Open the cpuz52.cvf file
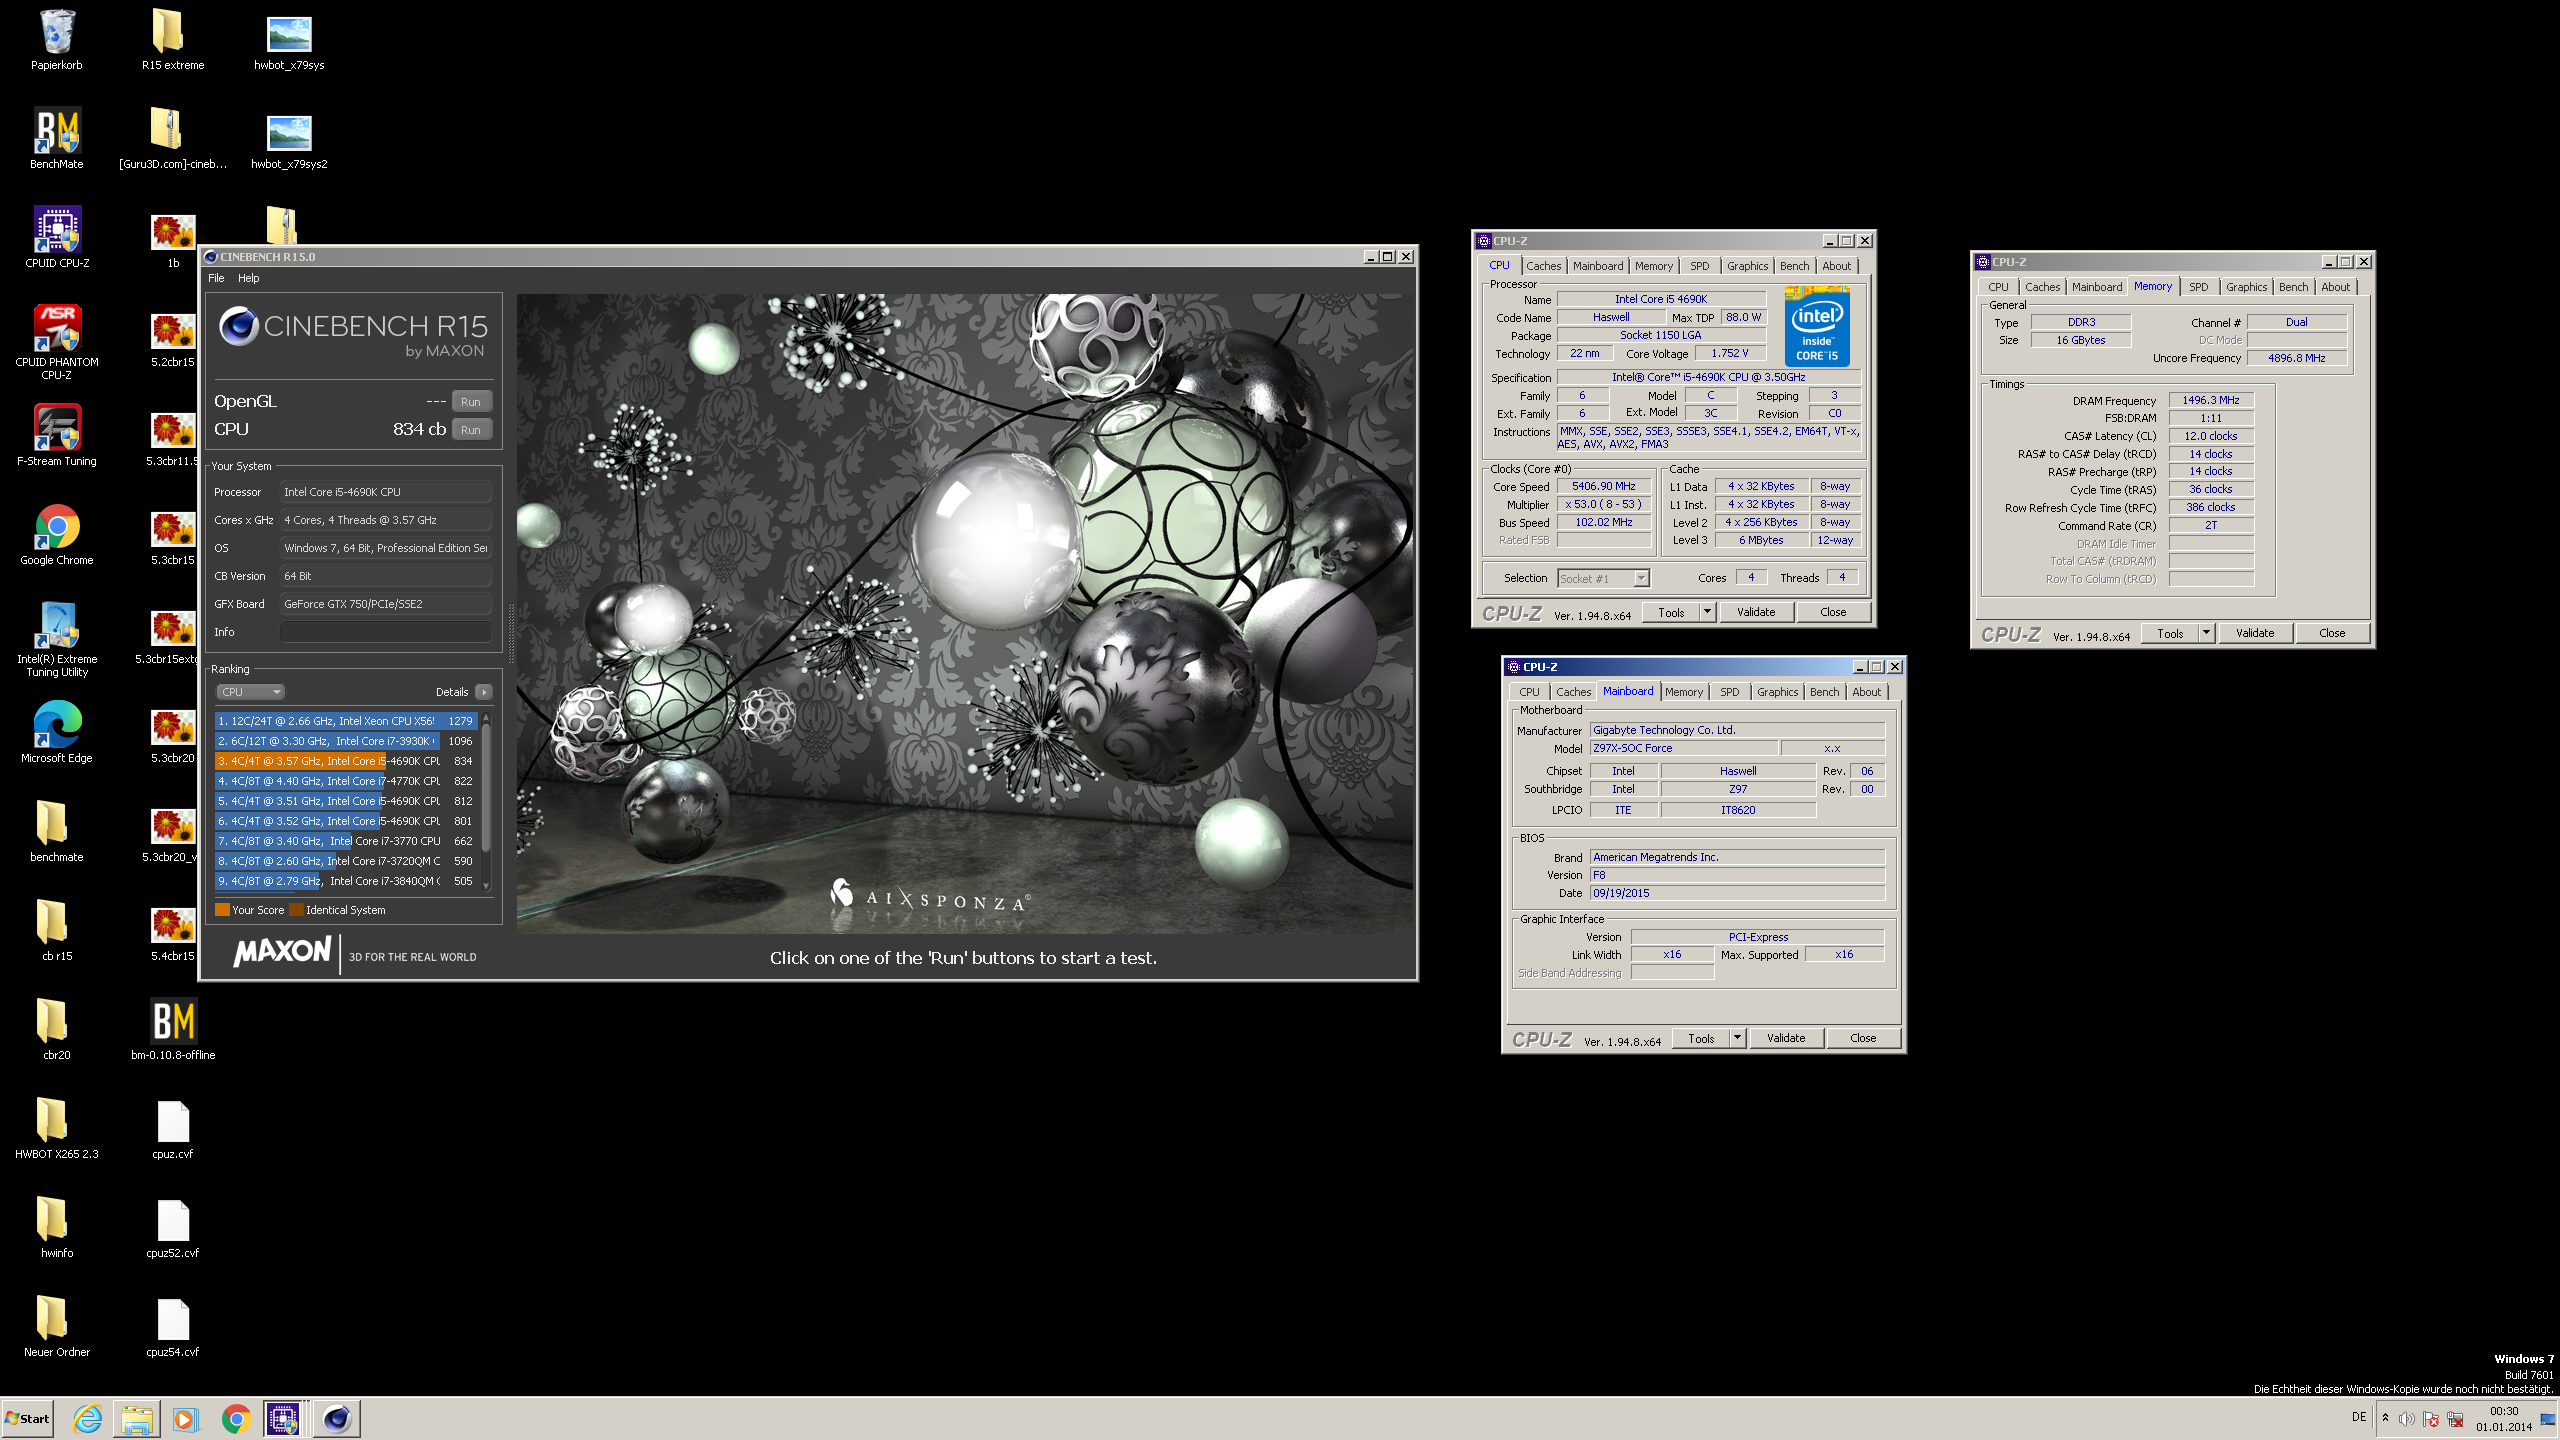The image size is (2560, 1440). [173, 1228]
